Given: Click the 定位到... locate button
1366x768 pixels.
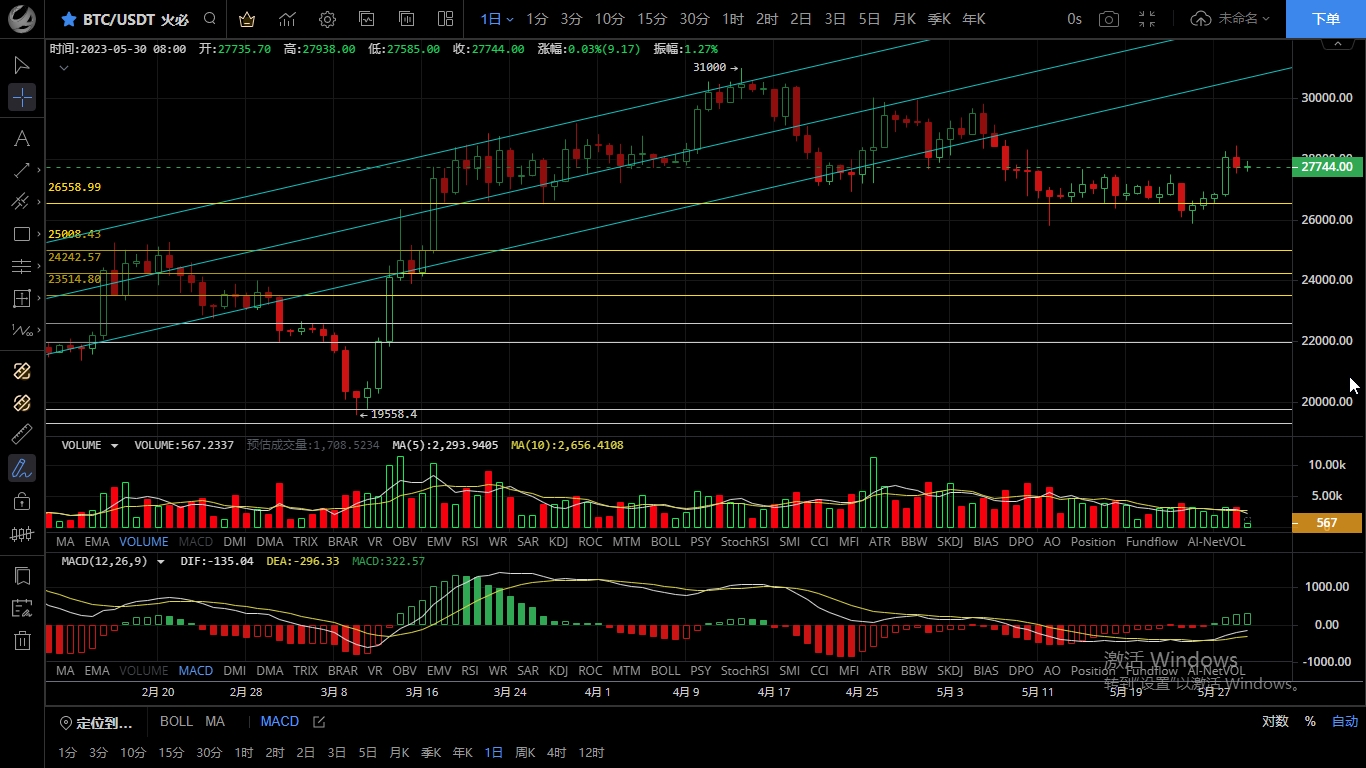Looking at the screenshot, I should coord(96,722).
